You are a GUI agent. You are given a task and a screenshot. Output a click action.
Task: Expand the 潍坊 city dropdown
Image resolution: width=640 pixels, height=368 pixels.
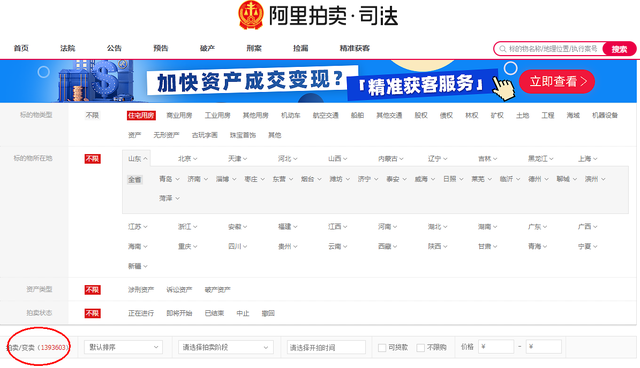pyautogui.click(x=340, y=179)
